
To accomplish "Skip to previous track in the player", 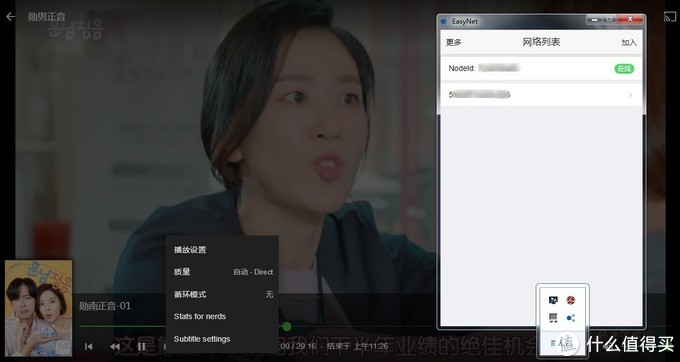I will point(88,346).
